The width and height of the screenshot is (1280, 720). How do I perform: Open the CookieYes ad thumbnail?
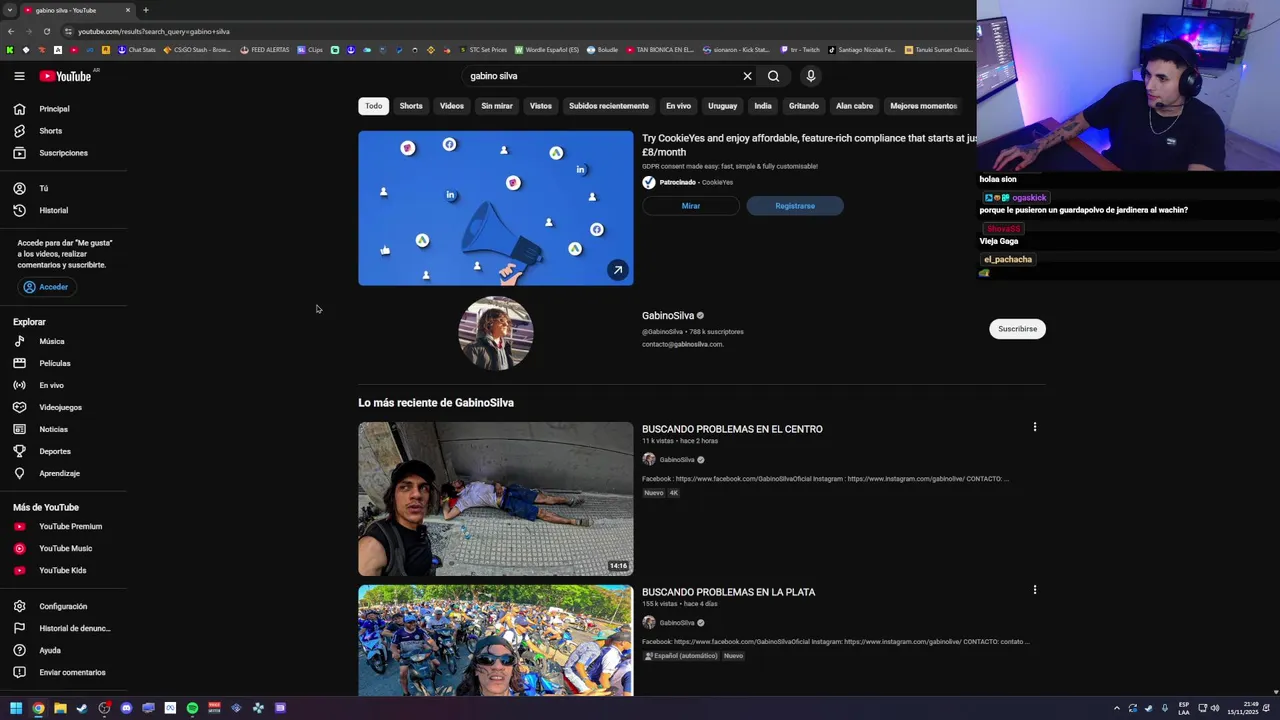pos(496,208)
